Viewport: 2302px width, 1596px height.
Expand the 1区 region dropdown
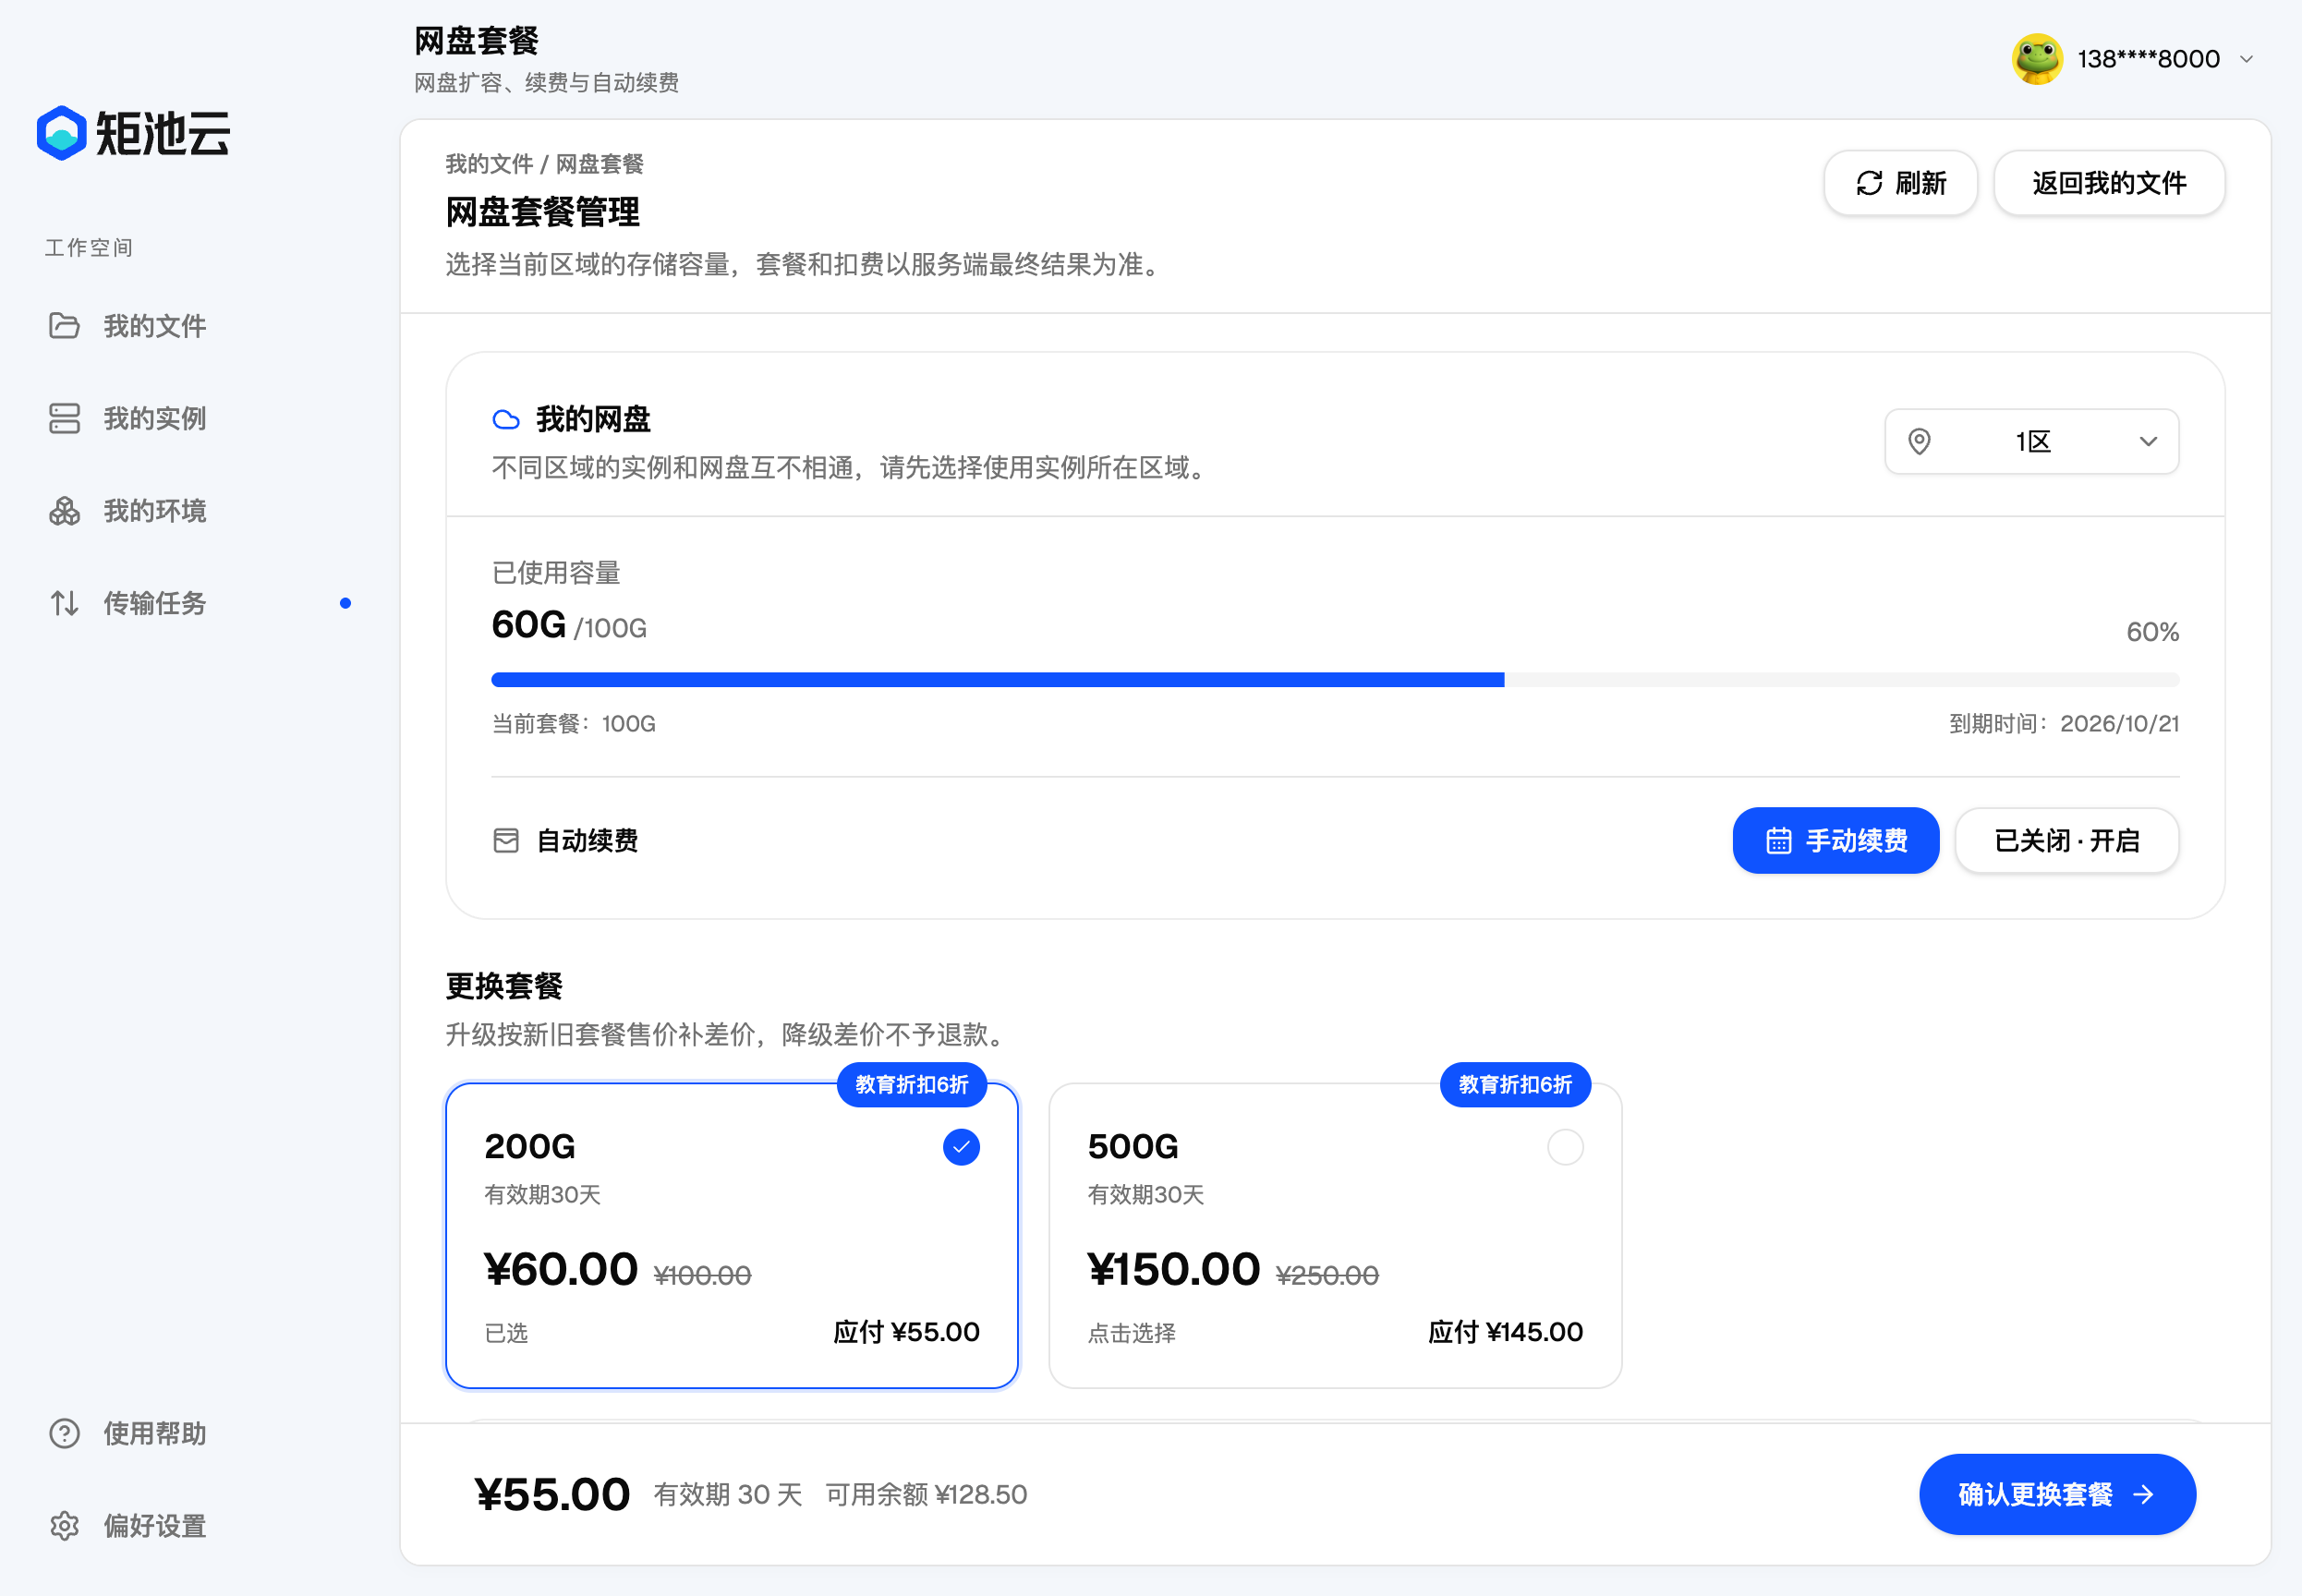[2031, 441]
